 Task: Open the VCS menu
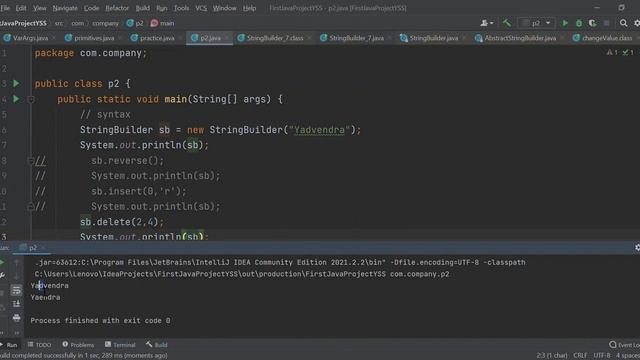pyautogui.click(x=201, y=8)
